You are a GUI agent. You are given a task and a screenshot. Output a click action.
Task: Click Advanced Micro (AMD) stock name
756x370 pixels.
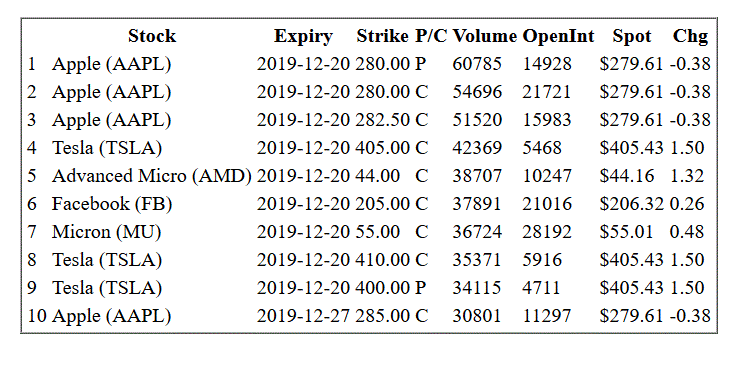click(x=152, y=176)
